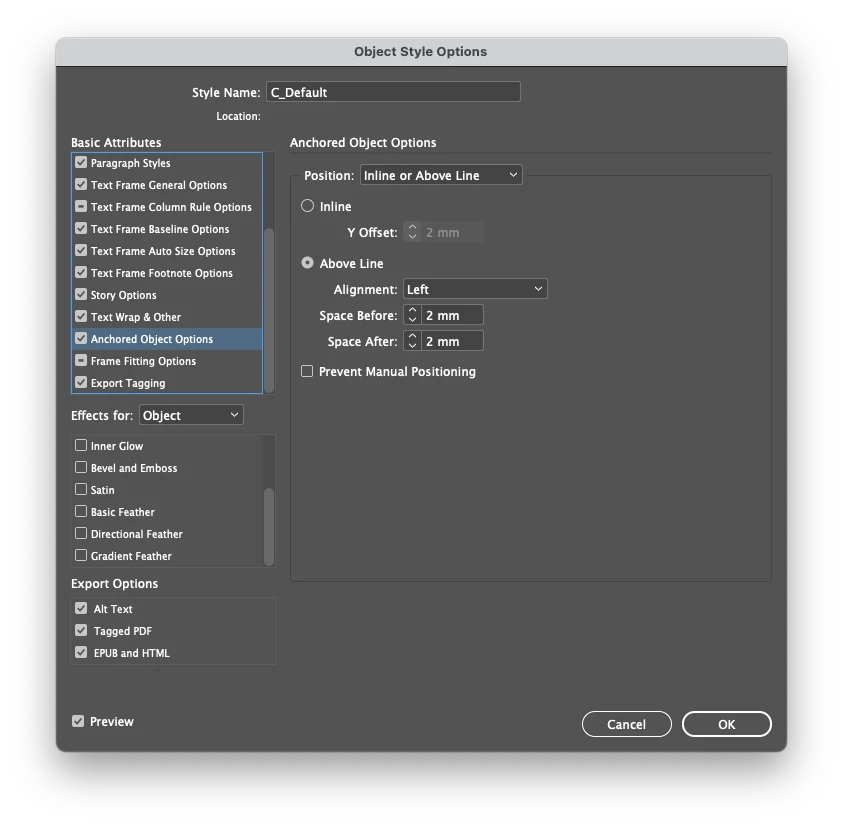Enable the Basic Feather checkbox

(x=81, y=511)
